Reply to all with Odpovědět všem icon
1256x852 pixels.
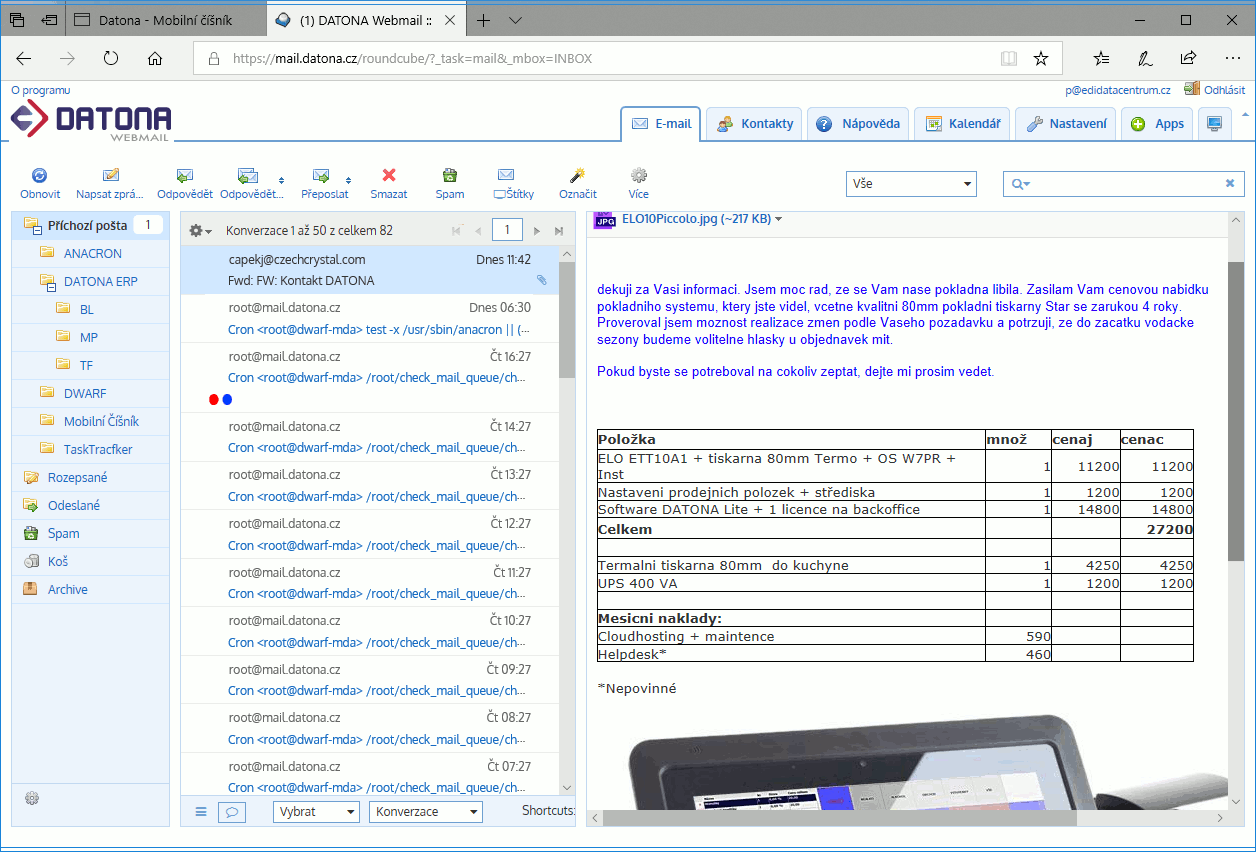click(248, 175)
